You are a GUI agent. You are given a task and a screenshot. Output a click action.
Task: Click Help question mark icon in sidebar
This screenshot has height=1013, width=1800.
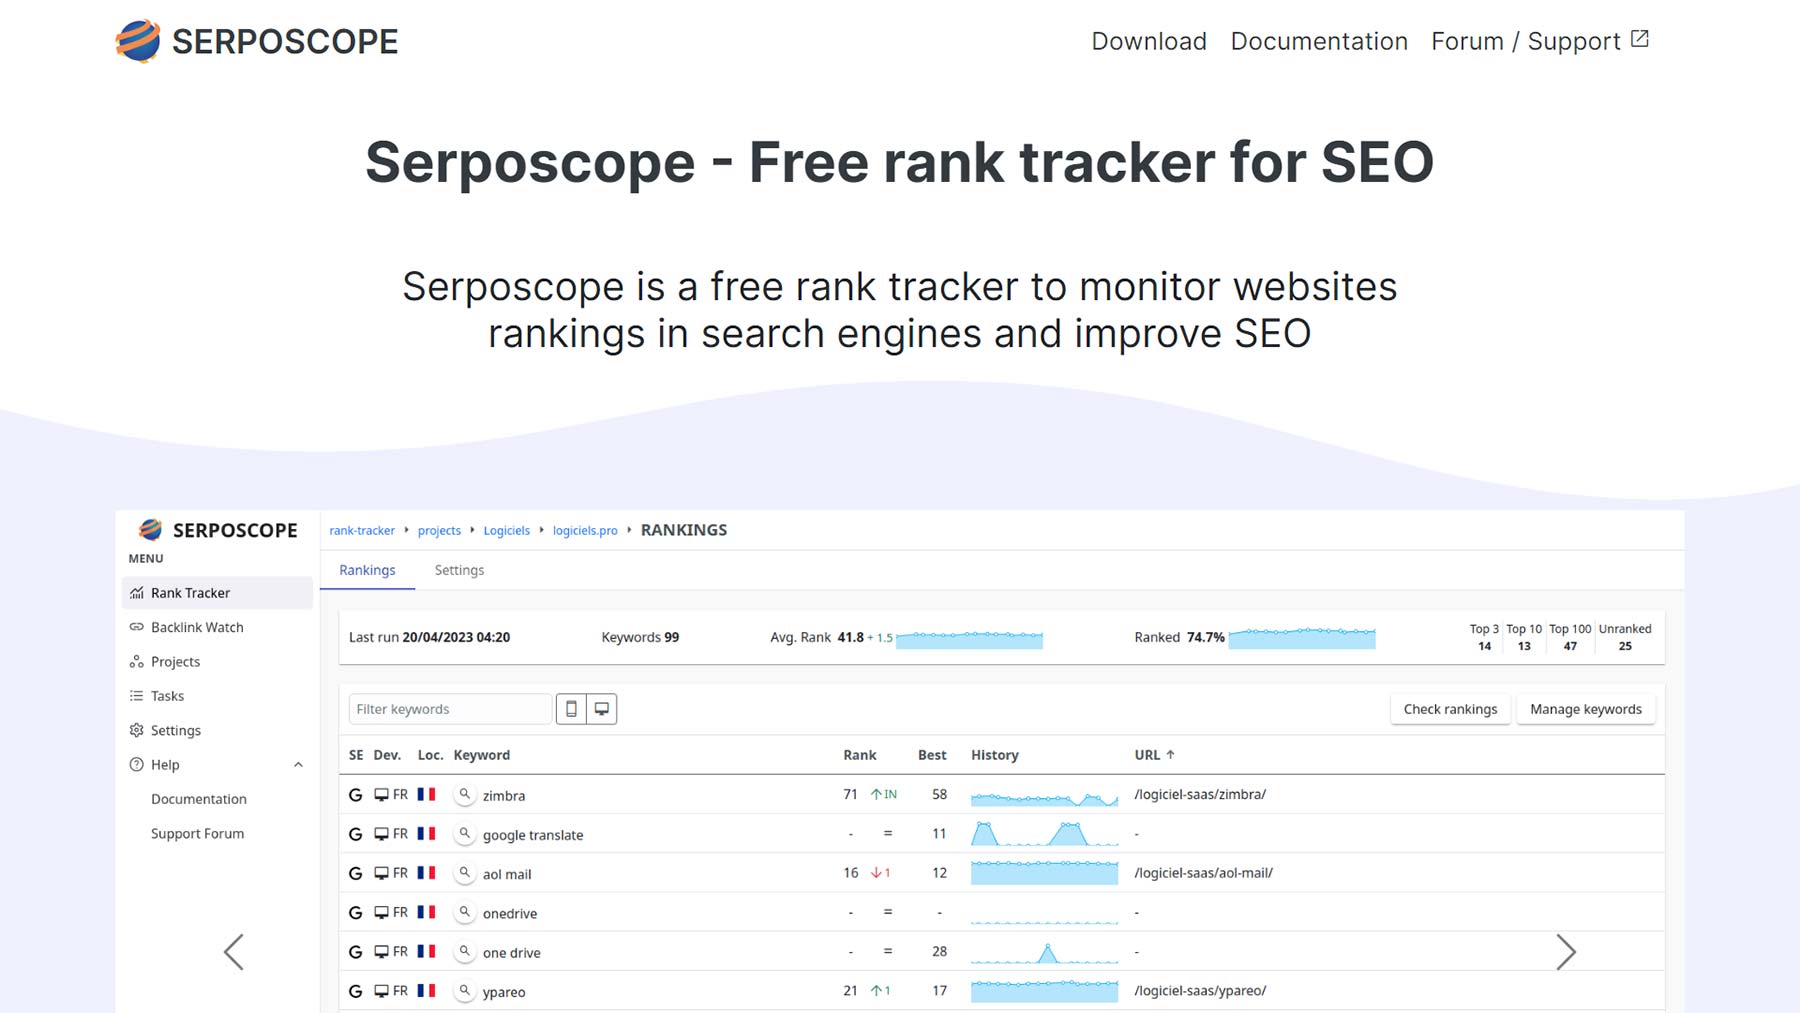click(137, 765)
